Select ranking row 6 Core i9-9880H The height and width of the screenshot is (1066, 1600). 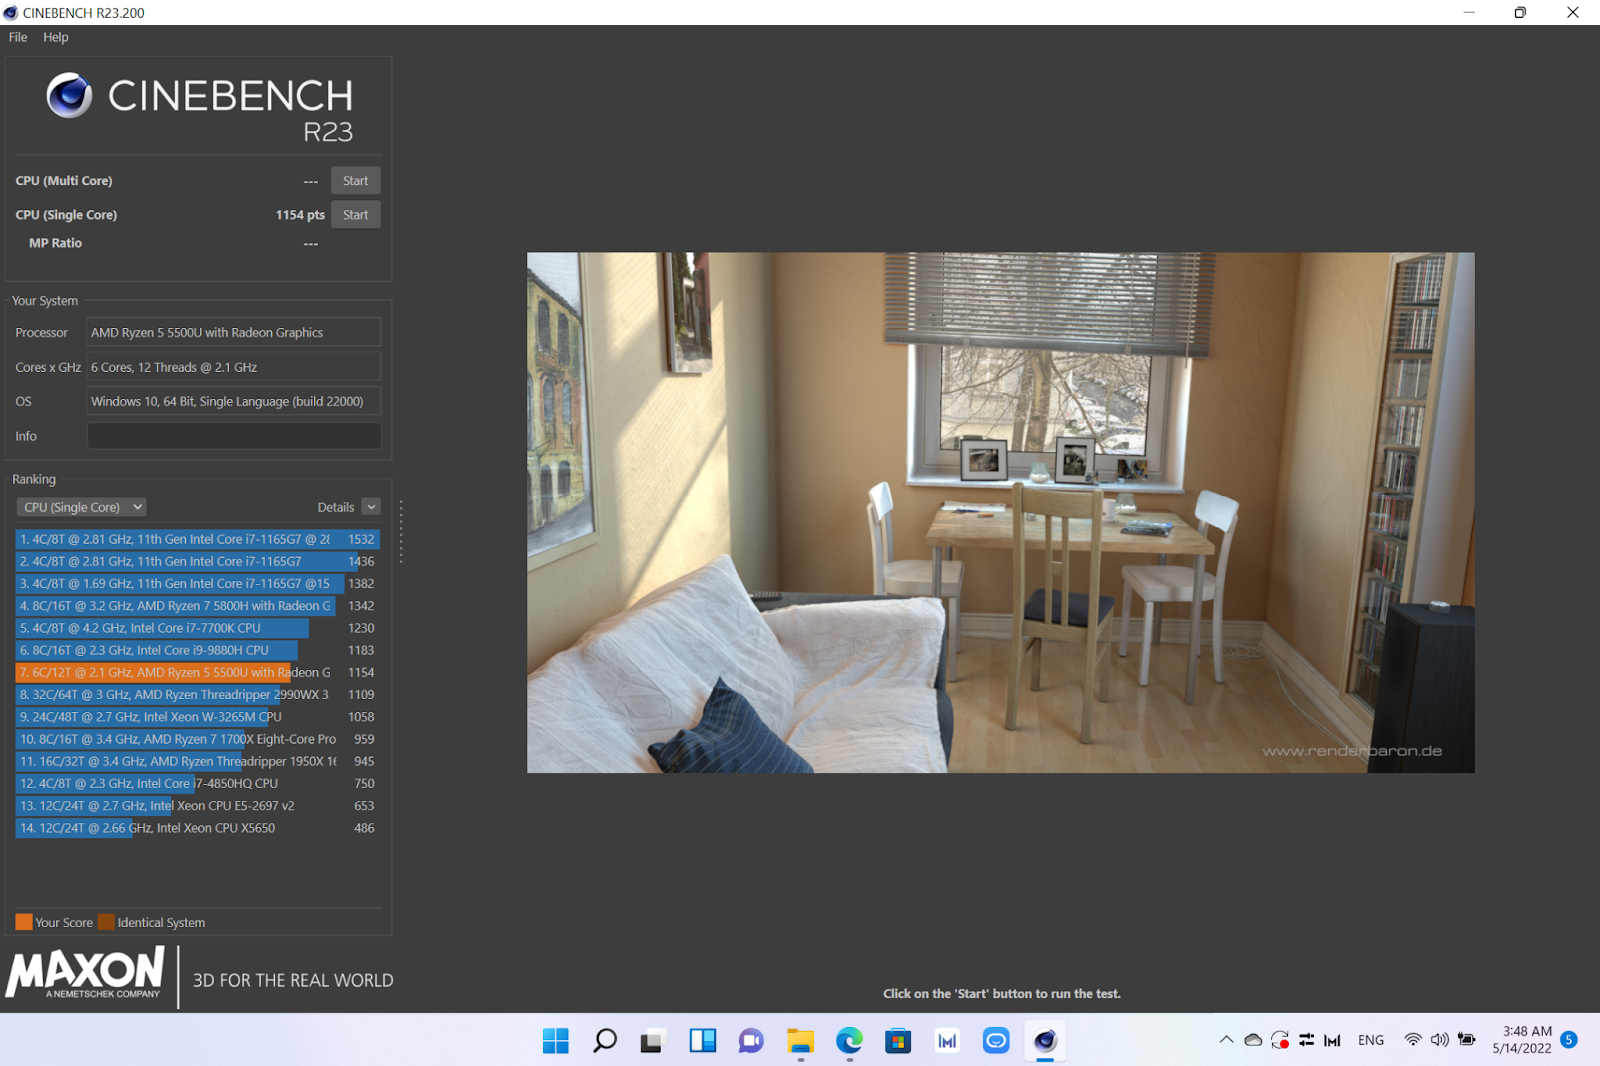click(x=197, y=650)
